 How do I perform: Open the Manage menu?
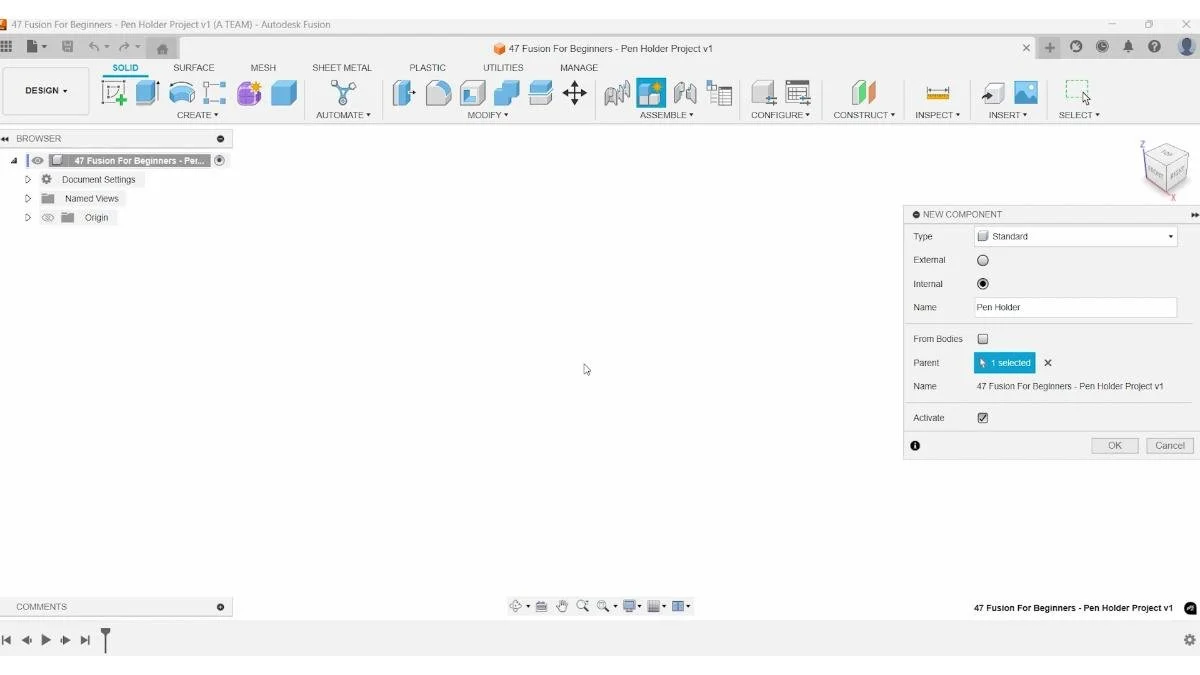[x=578, y=67]
